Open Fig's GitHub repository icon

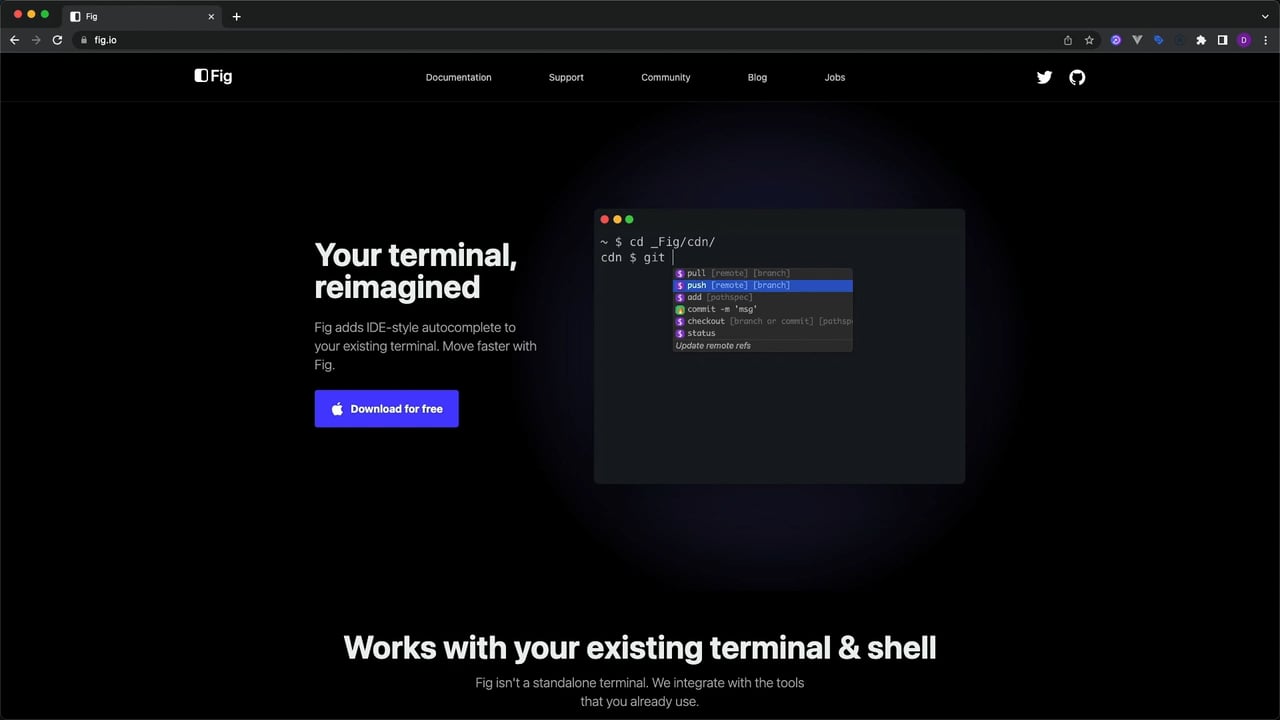pyautogui.click(x=1077, y=77)
